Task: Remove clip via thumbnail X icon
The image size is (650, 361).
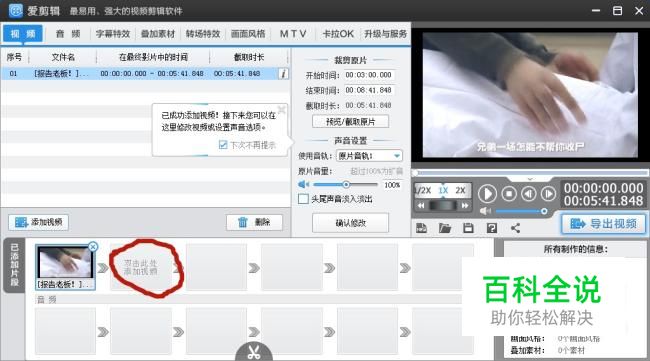Action: click(93, 247)
